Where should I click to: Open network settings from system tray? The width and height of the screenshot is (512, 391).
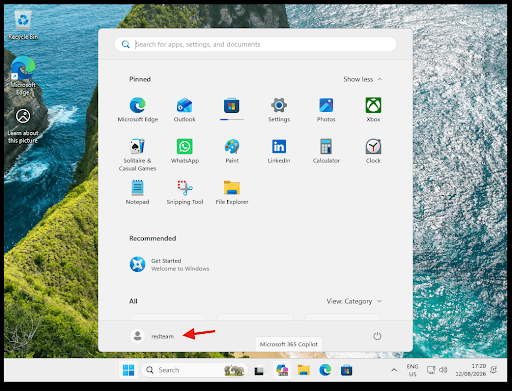pyautogui.click(x=431, y=370)
